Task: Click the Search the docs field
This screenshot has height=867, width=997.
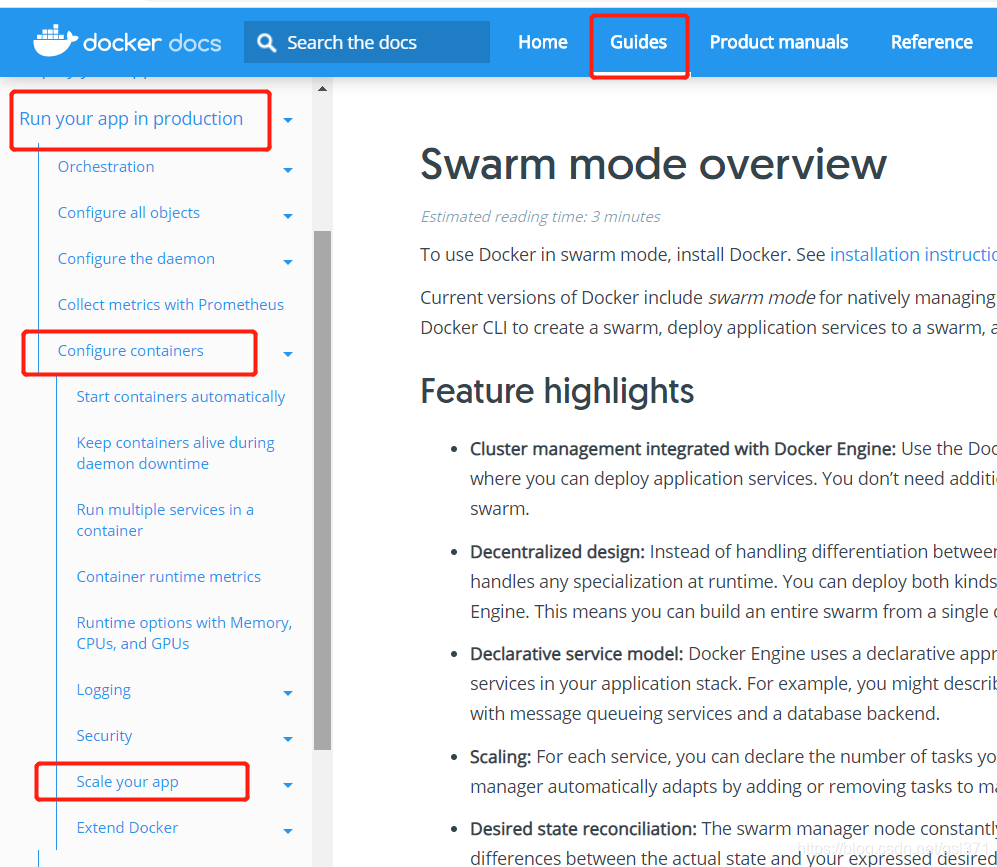Action: coord(367,42)
